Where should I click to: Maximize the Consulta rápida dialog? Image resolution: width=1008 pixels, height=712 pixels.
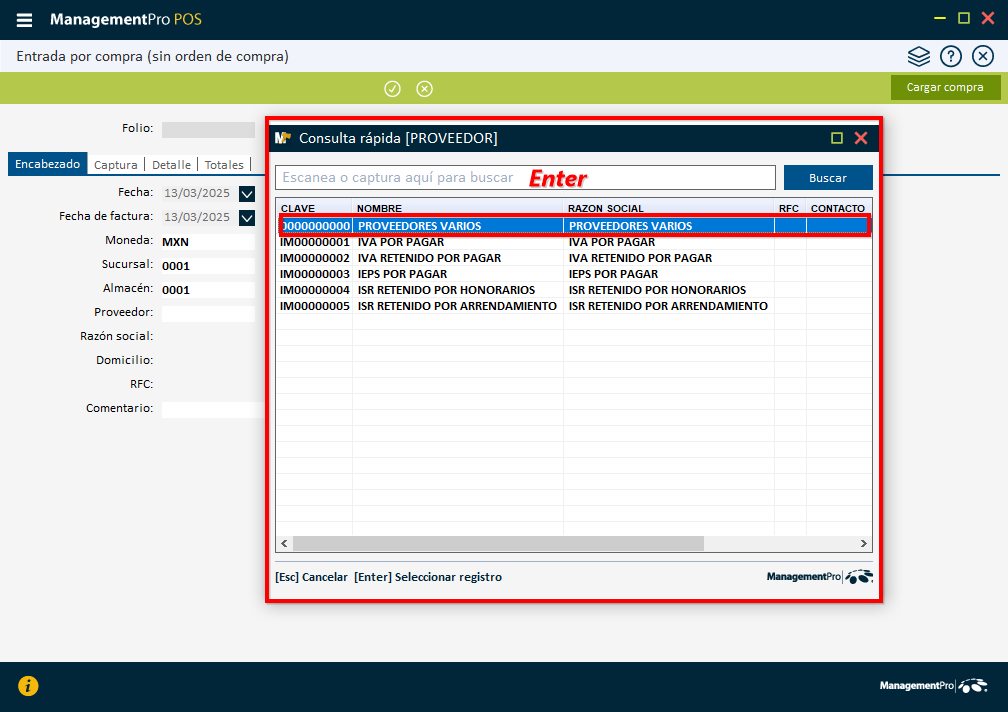tap(836, 138)
